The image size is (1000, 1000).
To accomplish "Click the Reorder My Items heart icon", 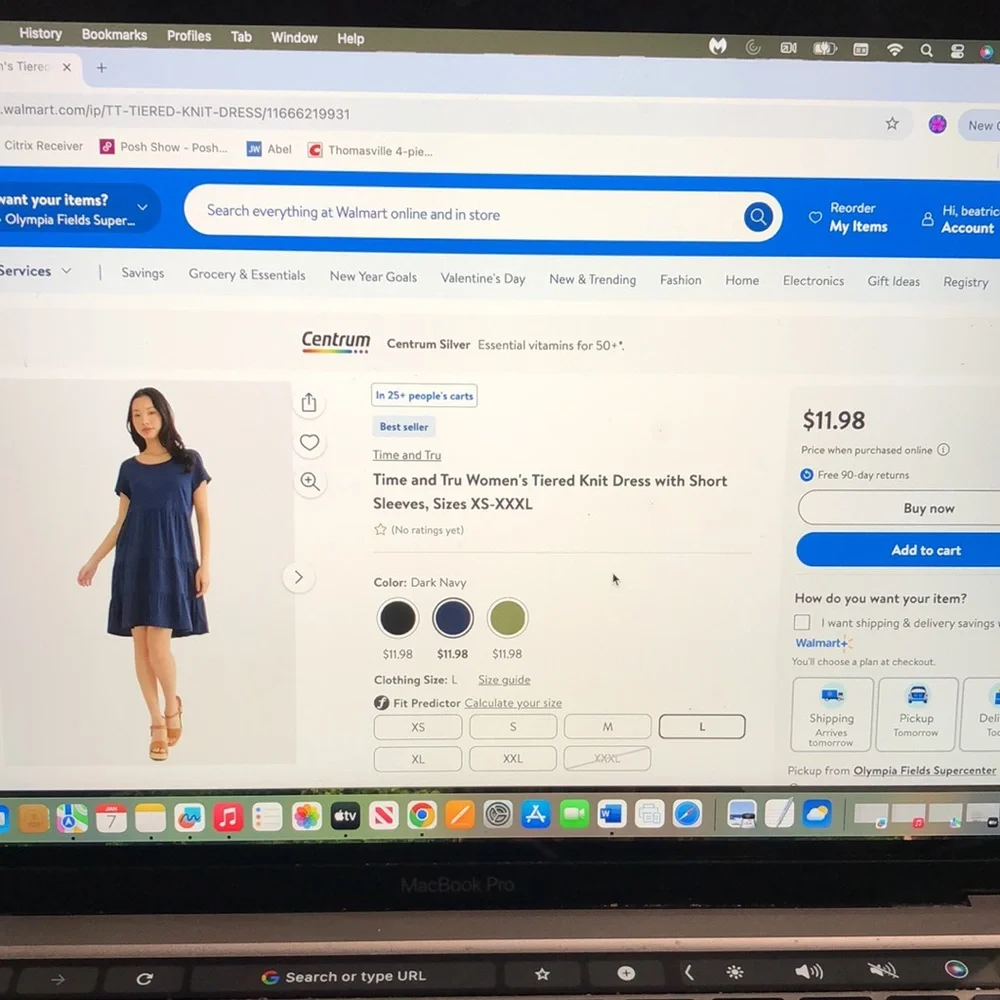I will click(x=815, y=217).
